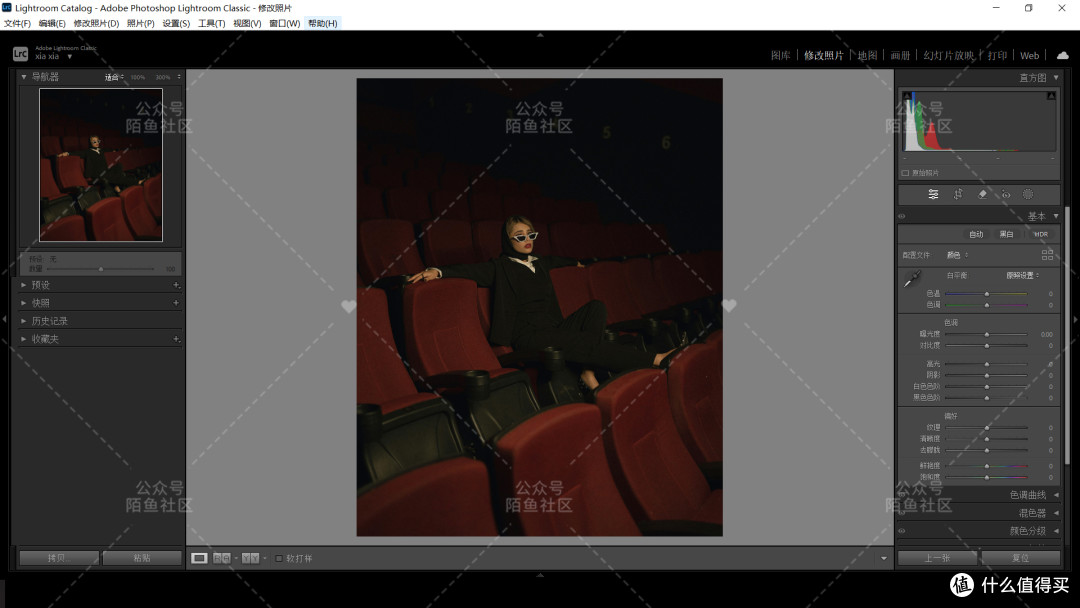Viewport: 1080px width, 608px height.
Task: Collapse the right panel group arrow
Action: point(1075,319)
